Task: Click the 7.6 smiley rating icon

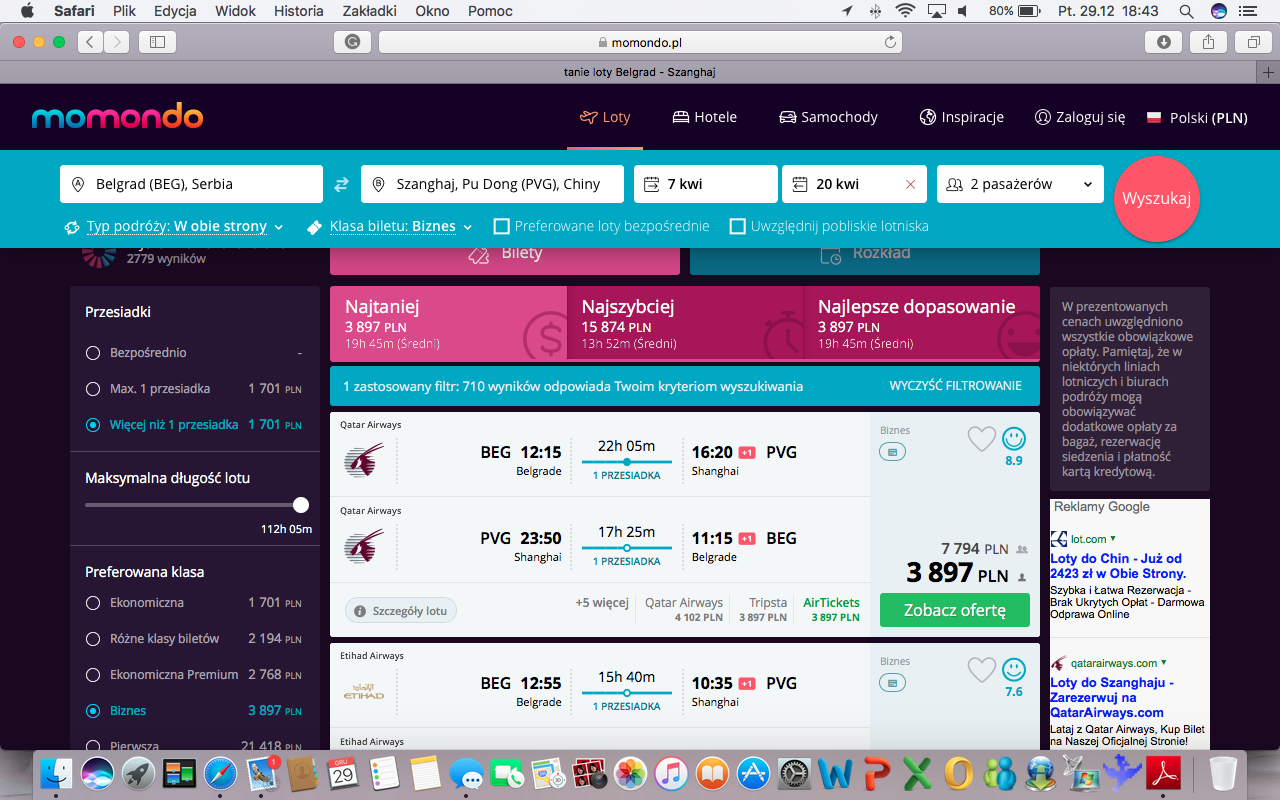Action: coord(1014,669)
